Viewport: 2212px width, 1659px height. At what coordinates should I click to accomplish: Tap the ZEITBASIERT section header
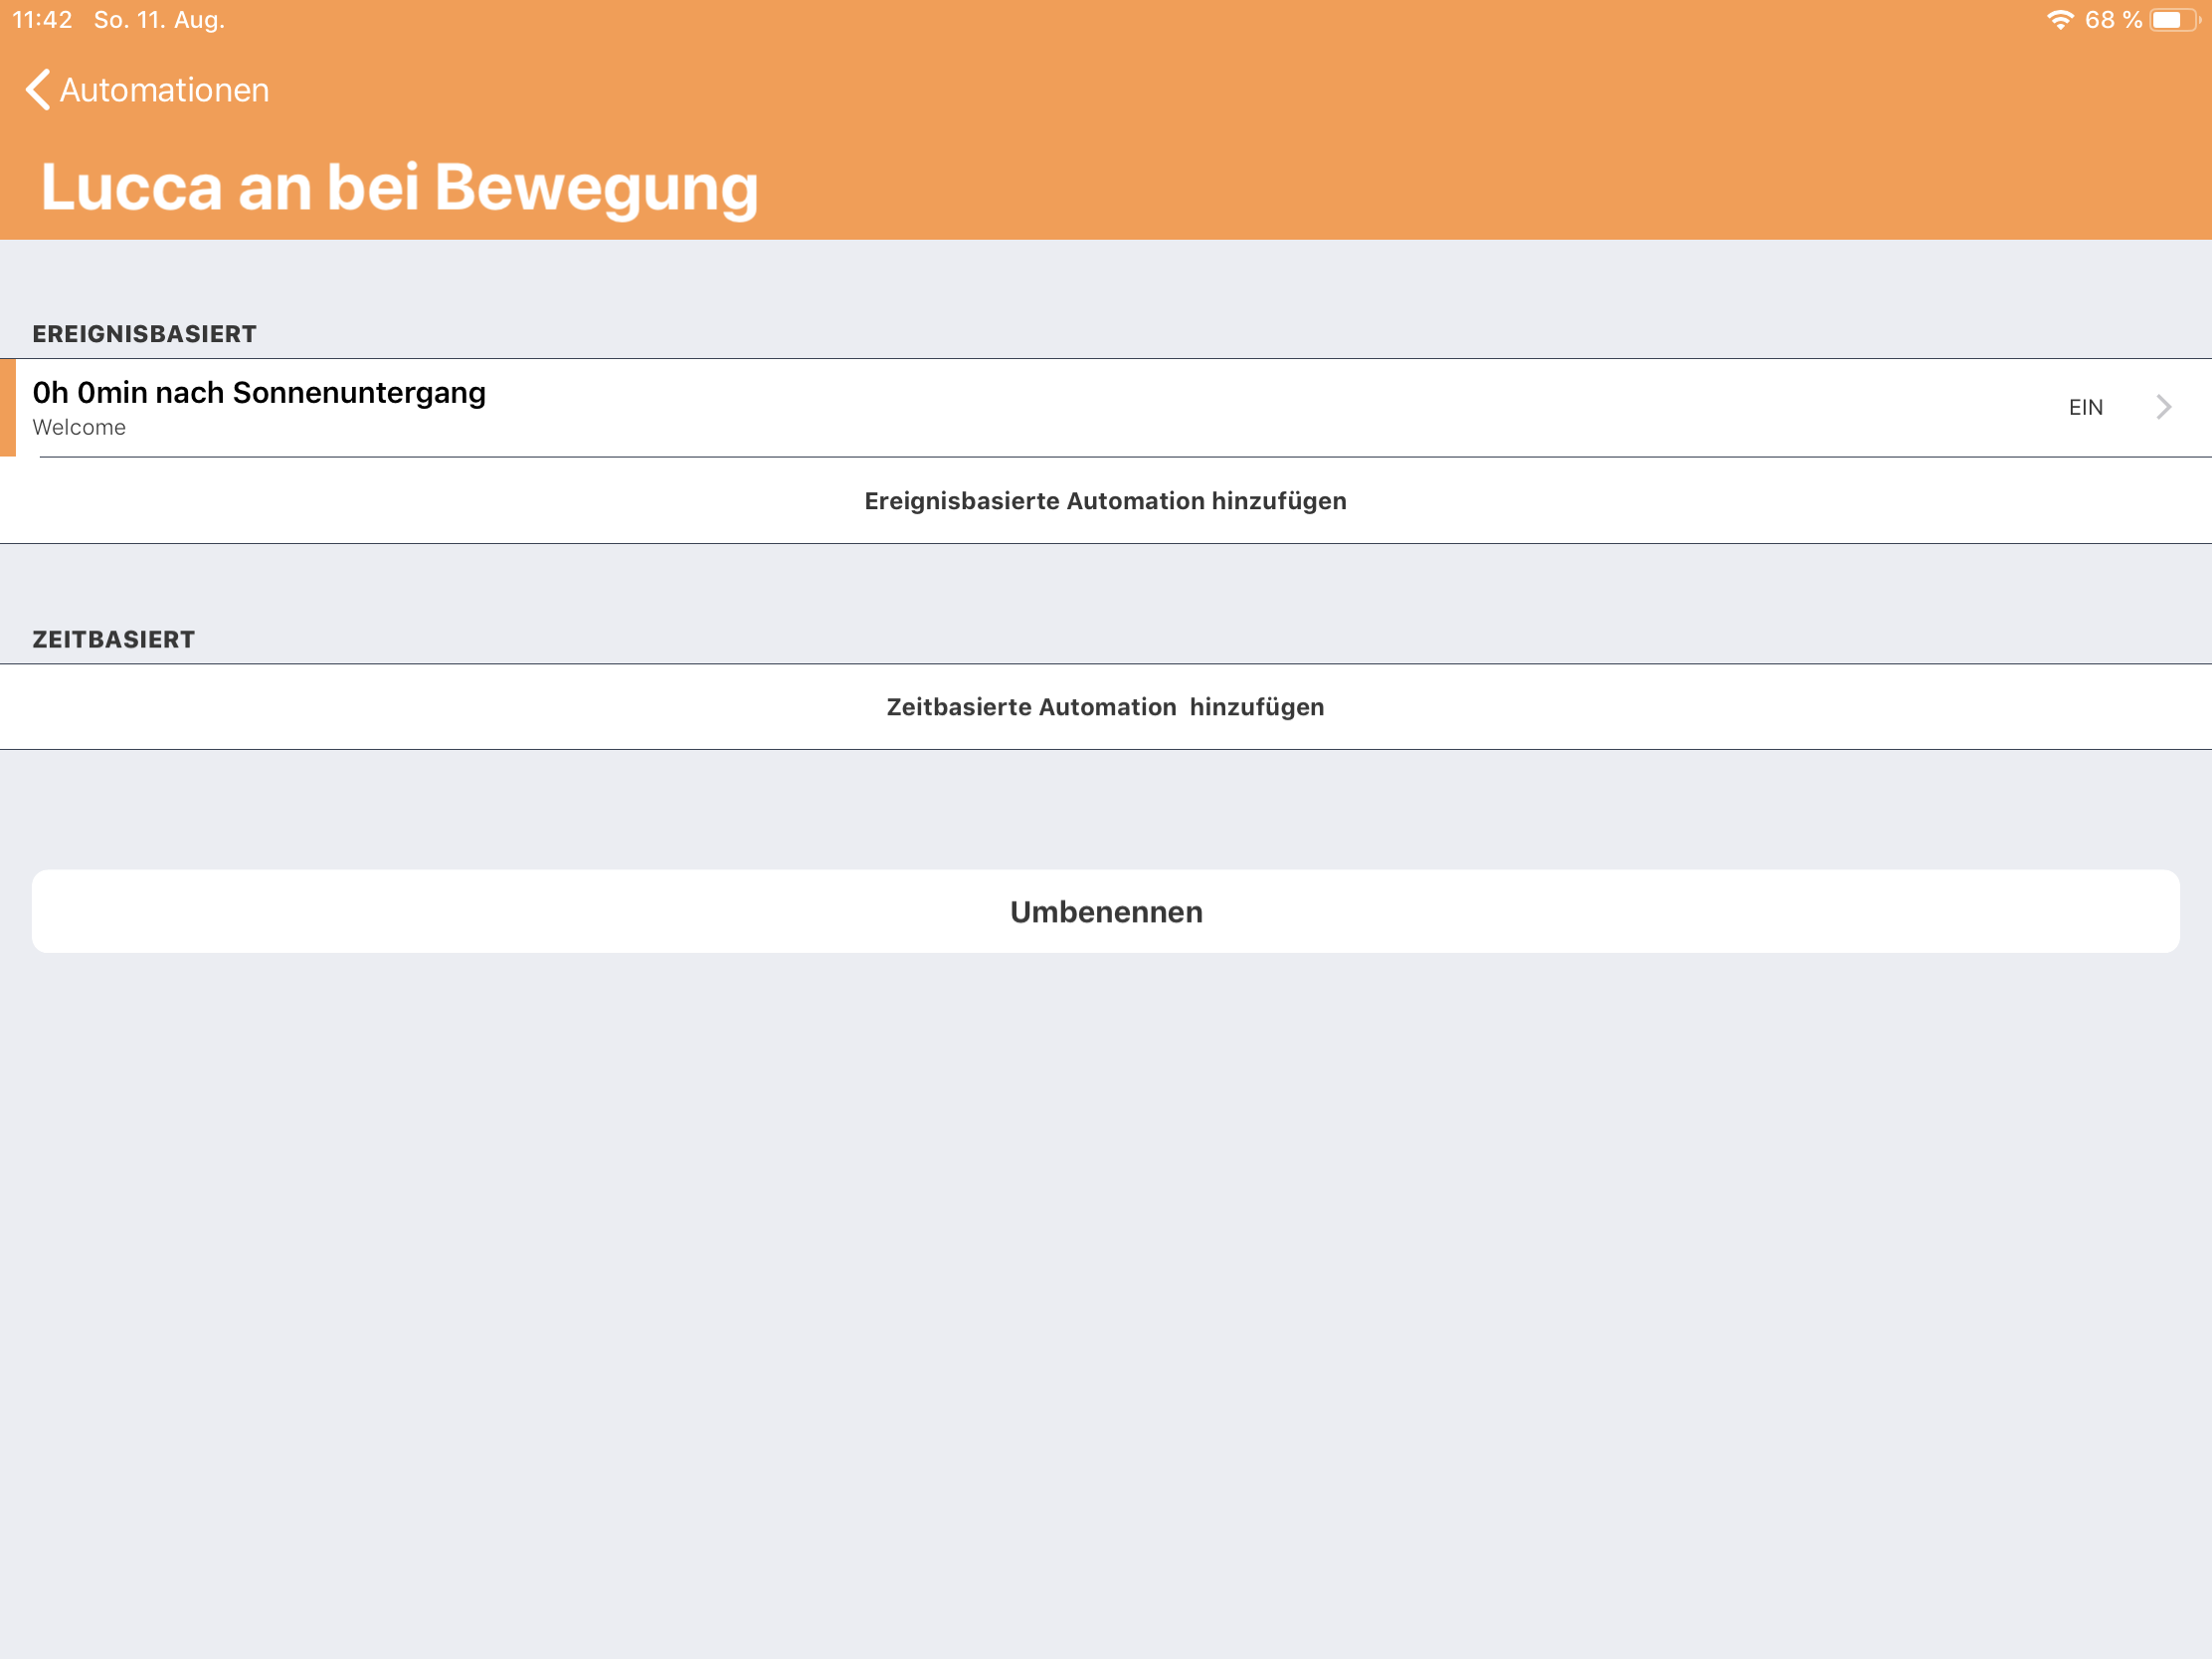click(113, 640)
